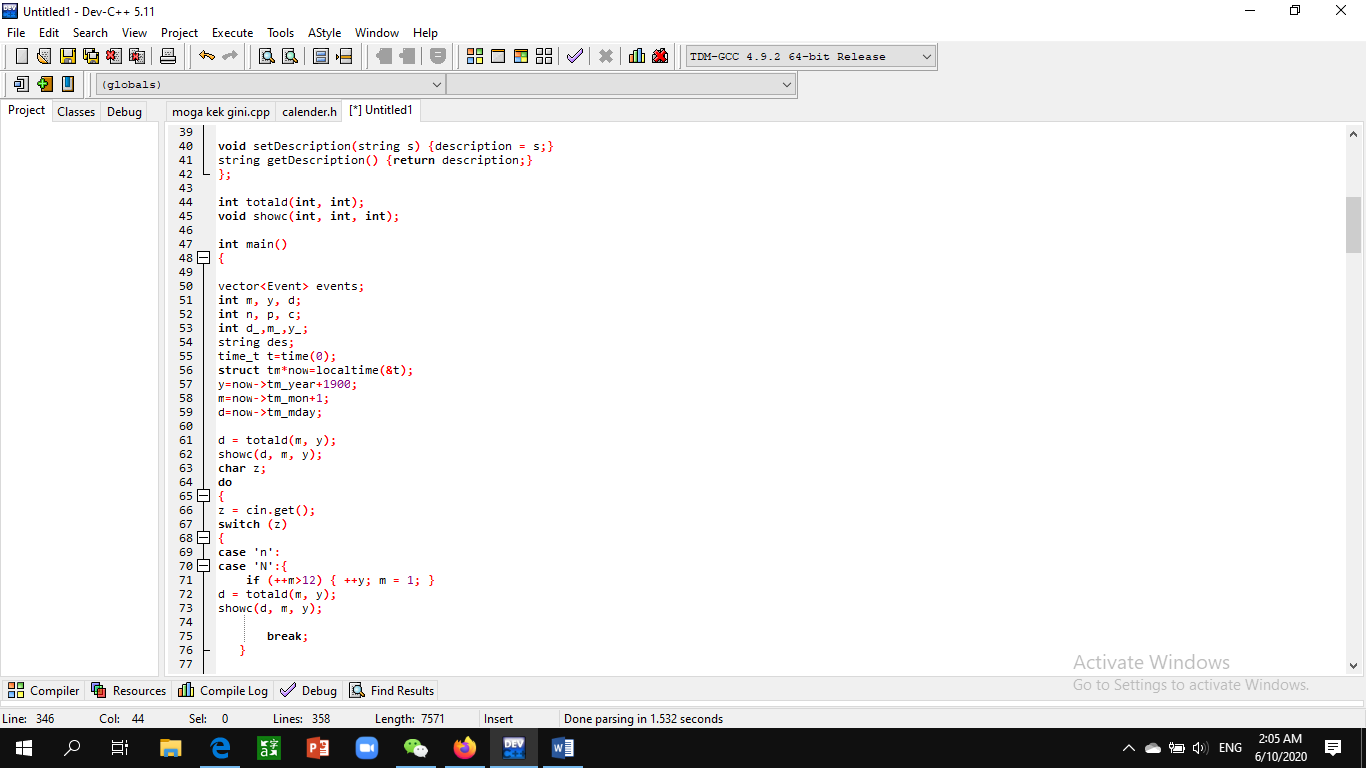Viewport: 1366px width, 768px height.
Task: Click code line 'vector<Event> events;'
Action: [x=291, y=286]
